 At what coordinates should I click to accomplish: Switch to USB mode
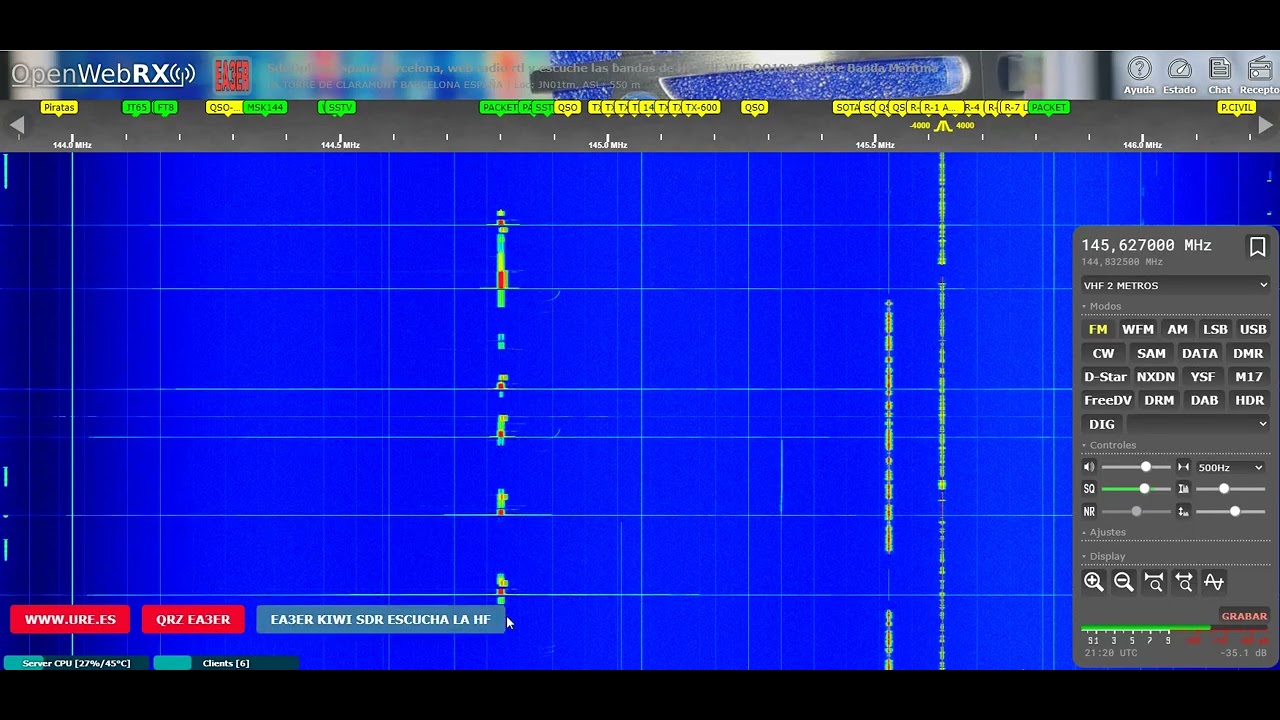pyautogui.click(x=1253, y=330)
